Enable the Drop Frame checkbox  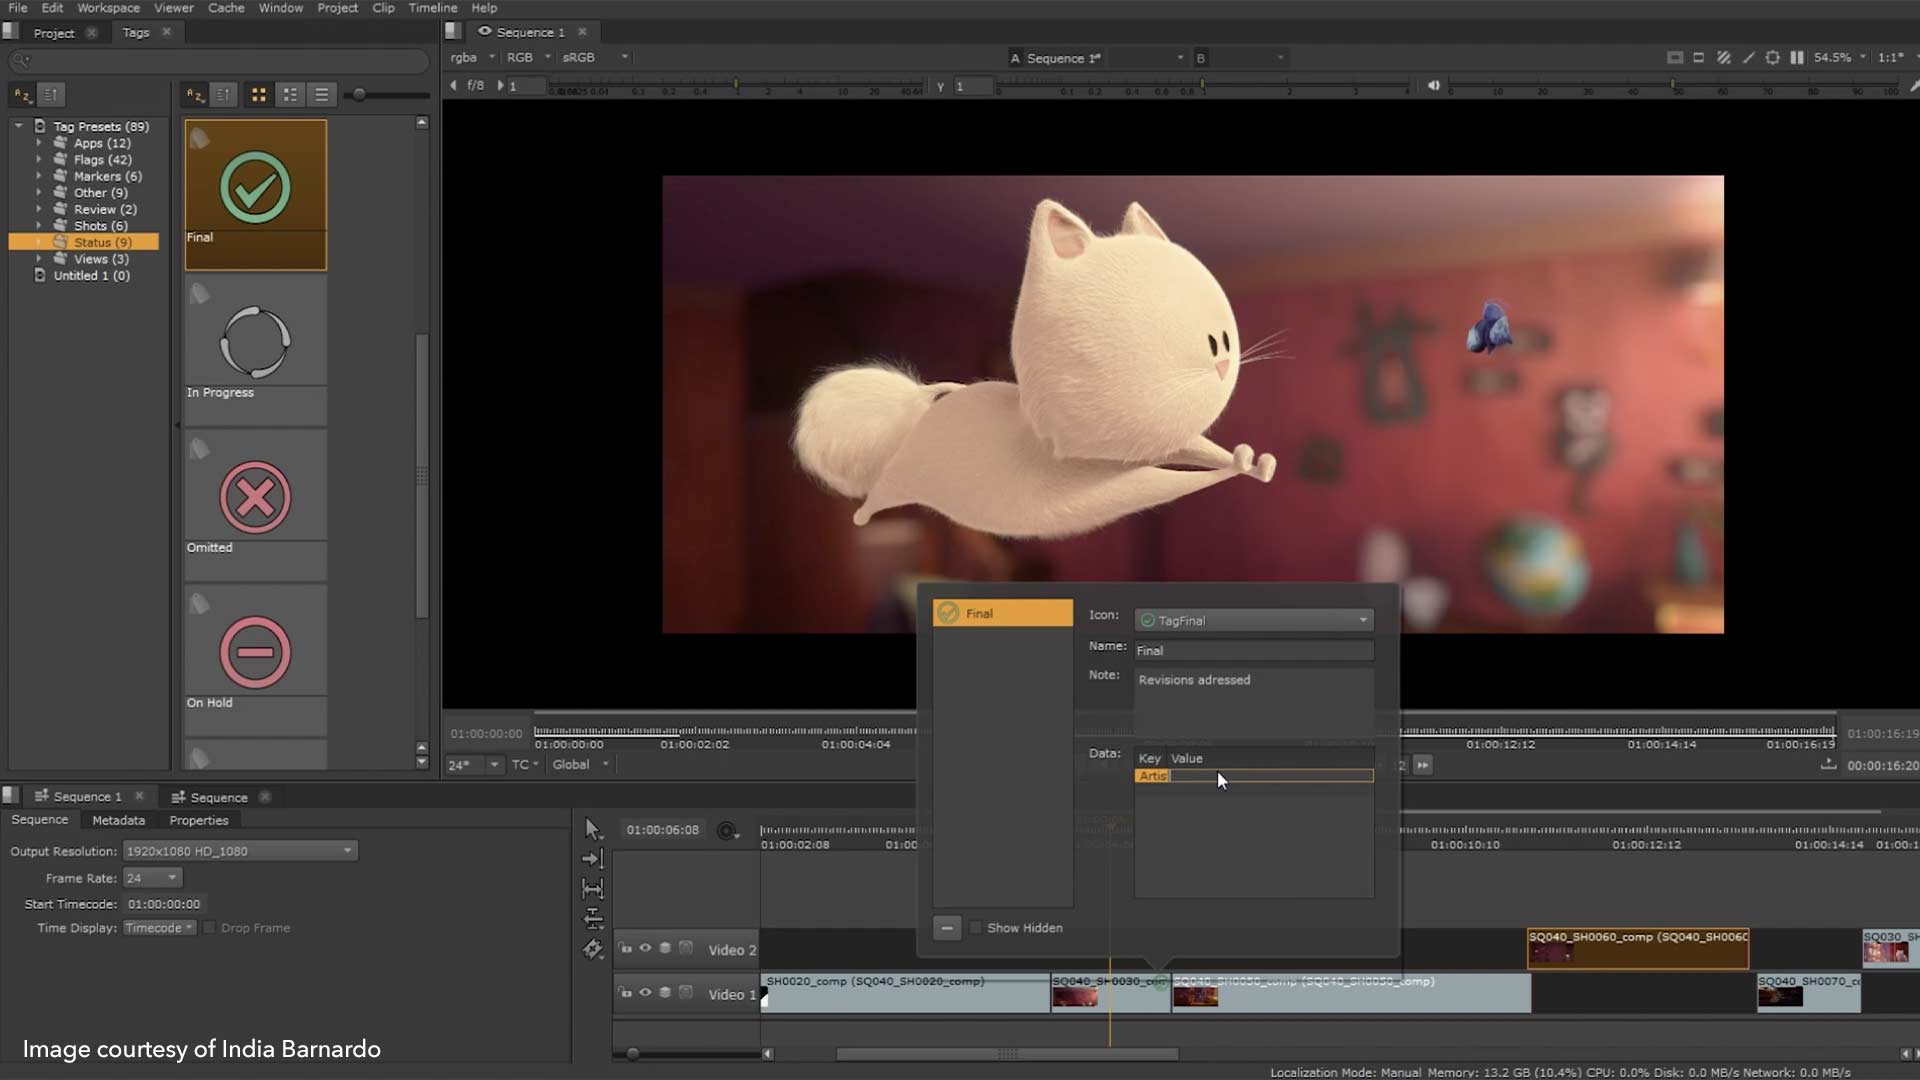(x=210, y=928)
